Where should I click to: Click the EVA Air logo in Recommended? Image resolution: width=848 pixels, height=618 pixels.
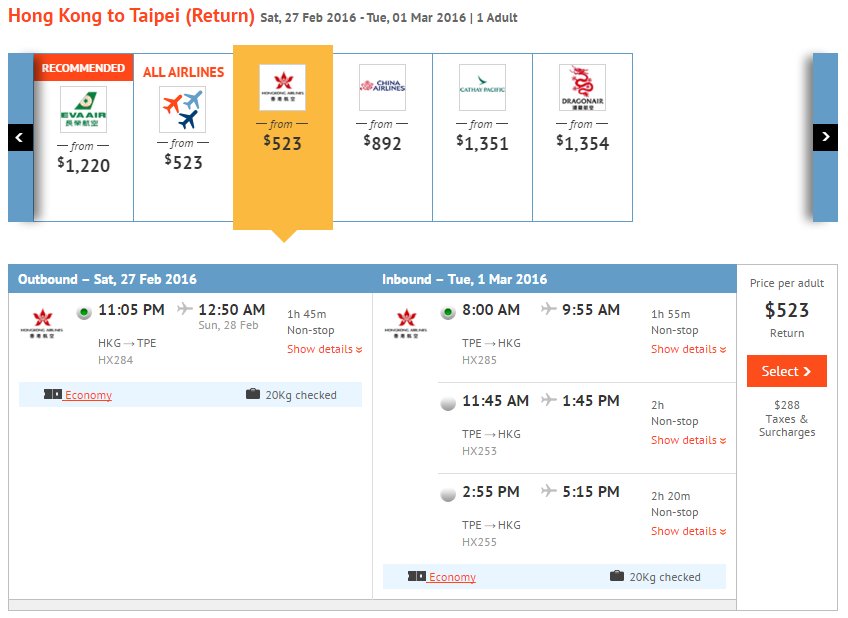coord(83,109)
